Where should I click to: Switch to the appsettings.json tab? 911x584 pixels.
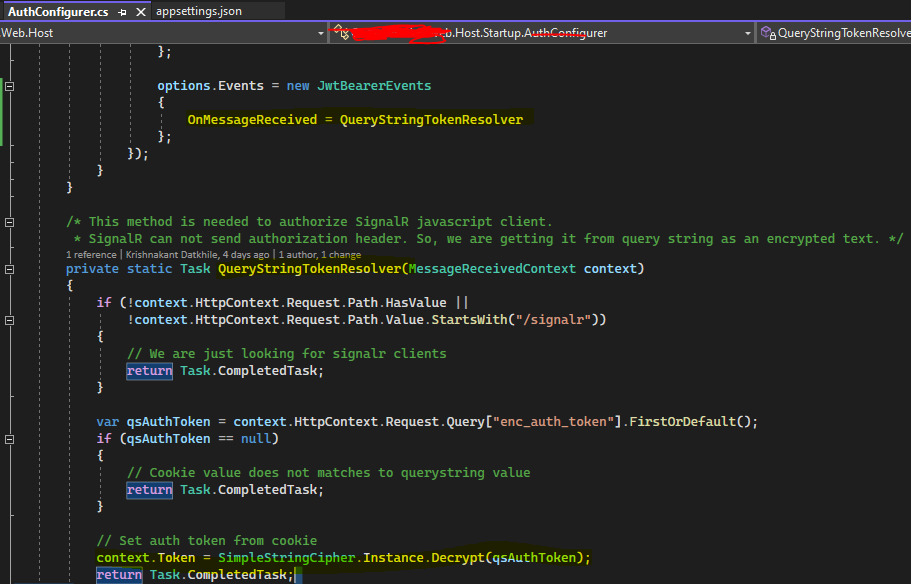[x=197, y=11]
